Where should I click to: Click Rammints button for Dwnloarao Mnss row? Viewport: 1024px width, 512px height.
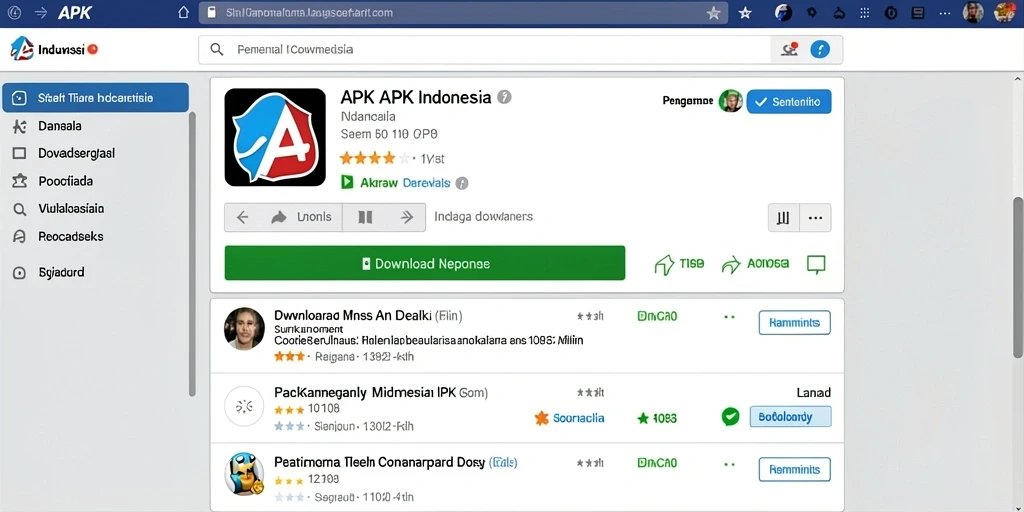point(794,323)
